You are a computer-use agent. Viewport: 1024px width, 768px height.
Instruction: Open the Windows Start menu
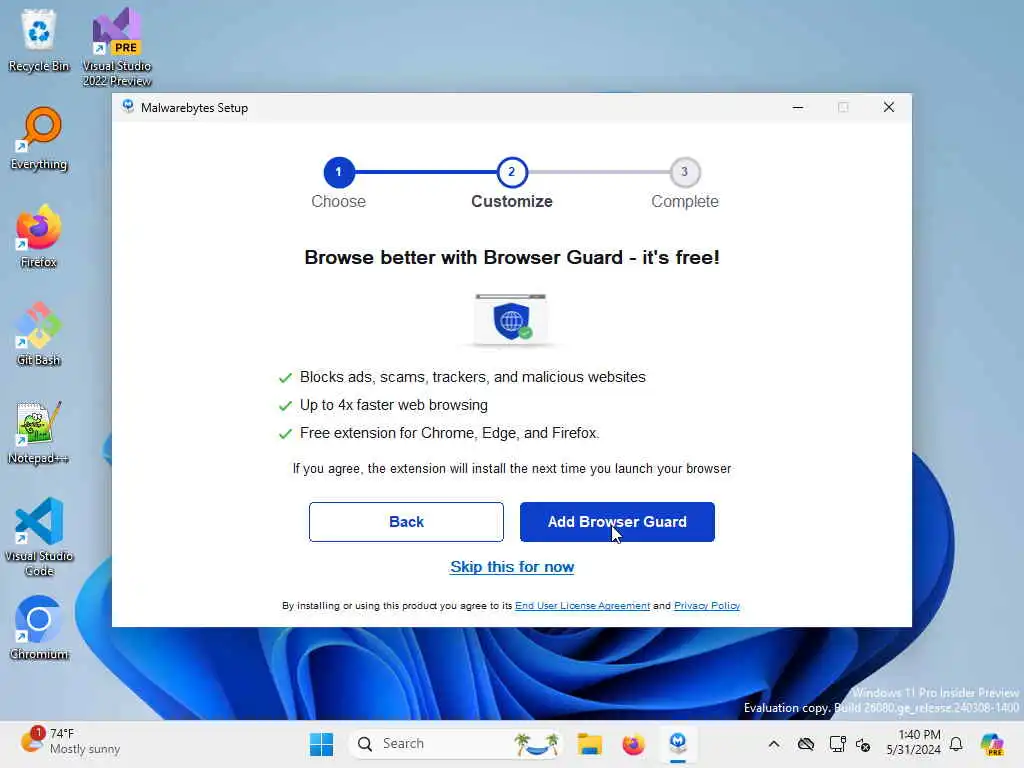pyautogui.click(x=321, y=744)
